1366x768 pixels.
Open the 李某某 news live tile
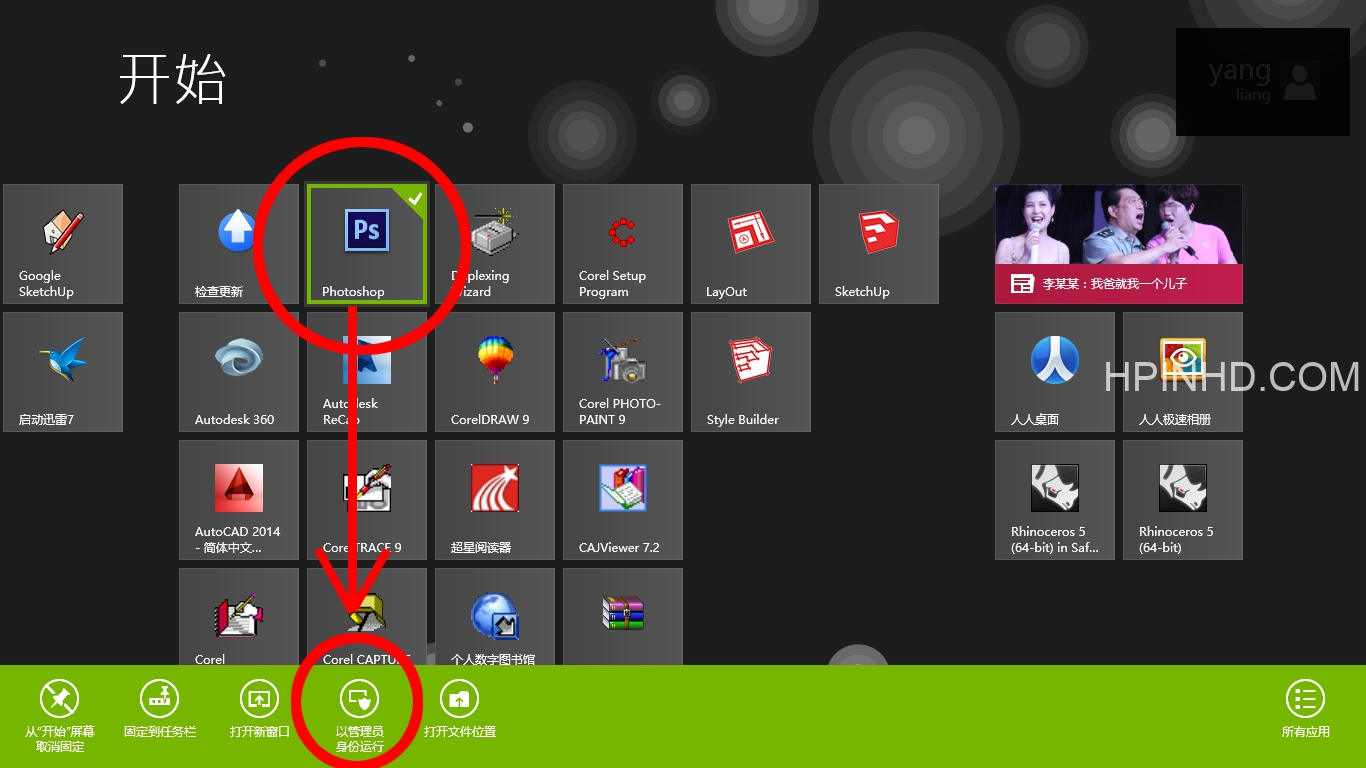tap(1119, 244)
